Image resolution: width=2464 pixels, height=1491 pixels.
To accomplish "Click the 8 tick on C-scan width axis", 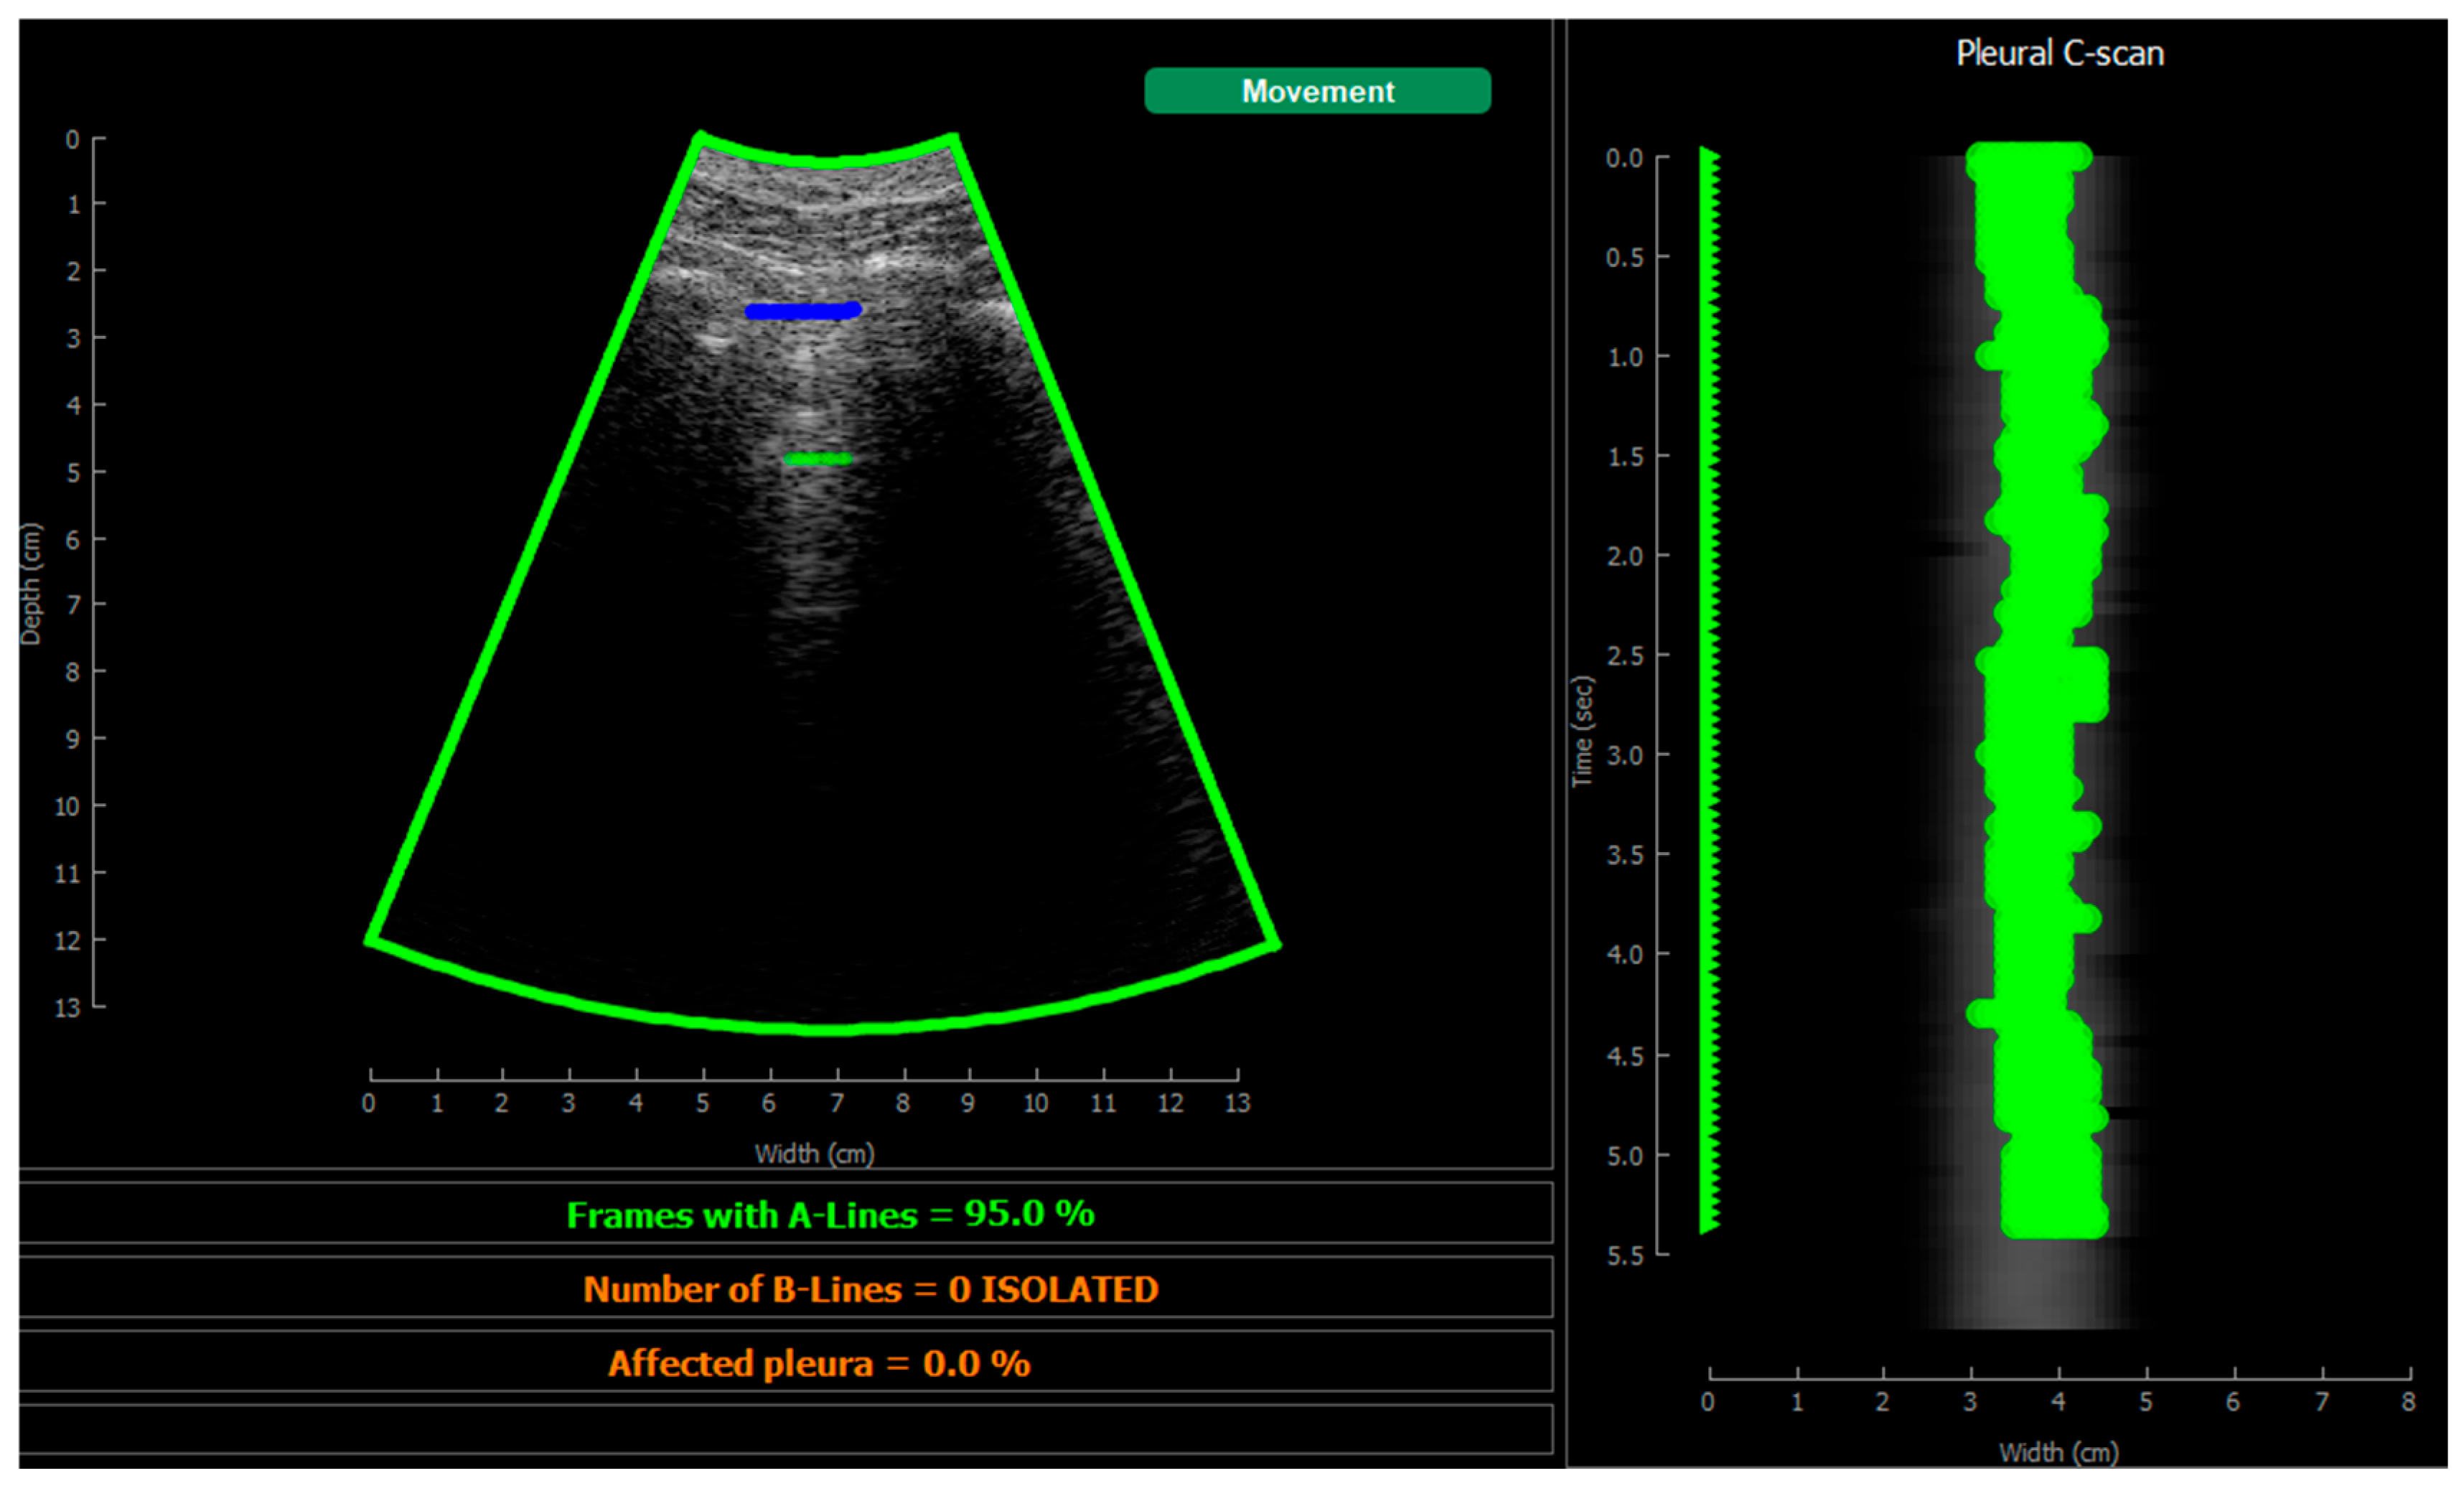I will [x=2408, y=1402].
